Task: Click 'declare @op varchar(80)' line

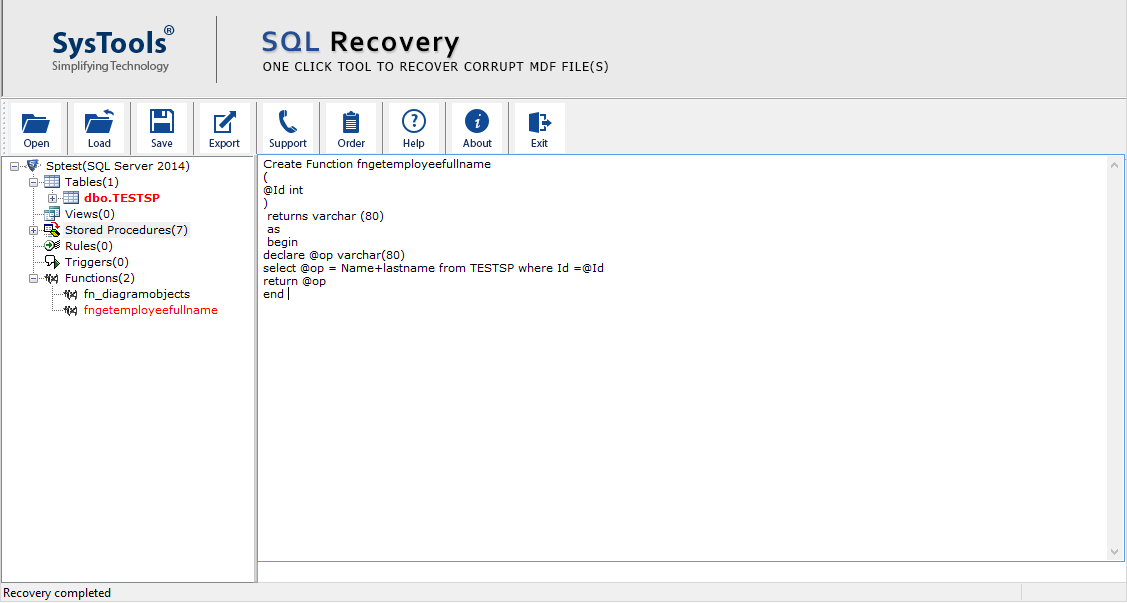Action: (334, 255)
